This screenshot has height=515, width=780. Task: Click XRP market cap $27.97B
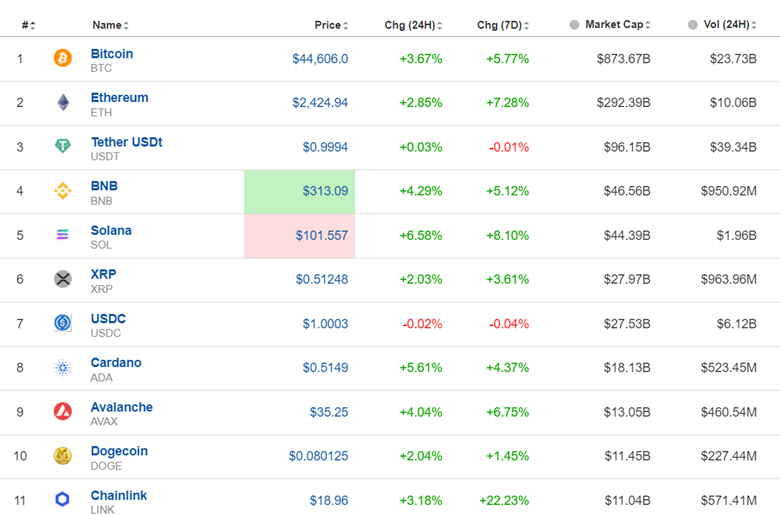[627, 279]
